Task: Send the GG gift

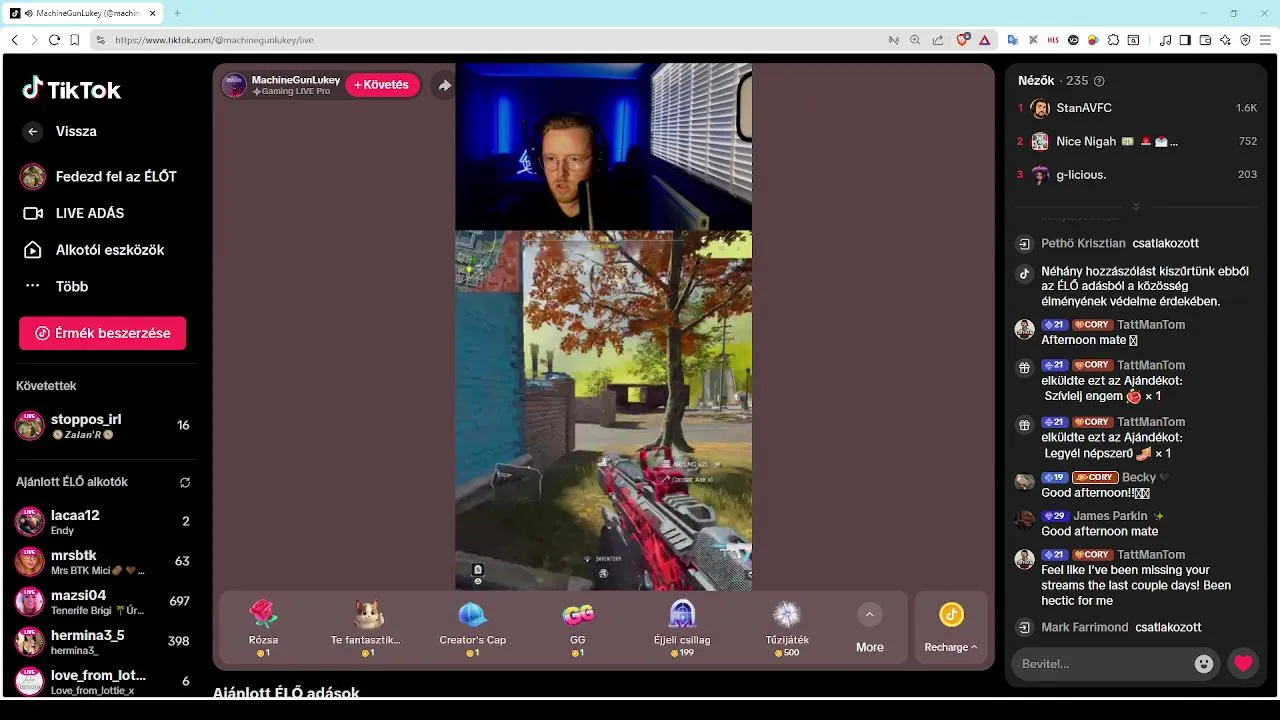Action: [x=578, y=628]
